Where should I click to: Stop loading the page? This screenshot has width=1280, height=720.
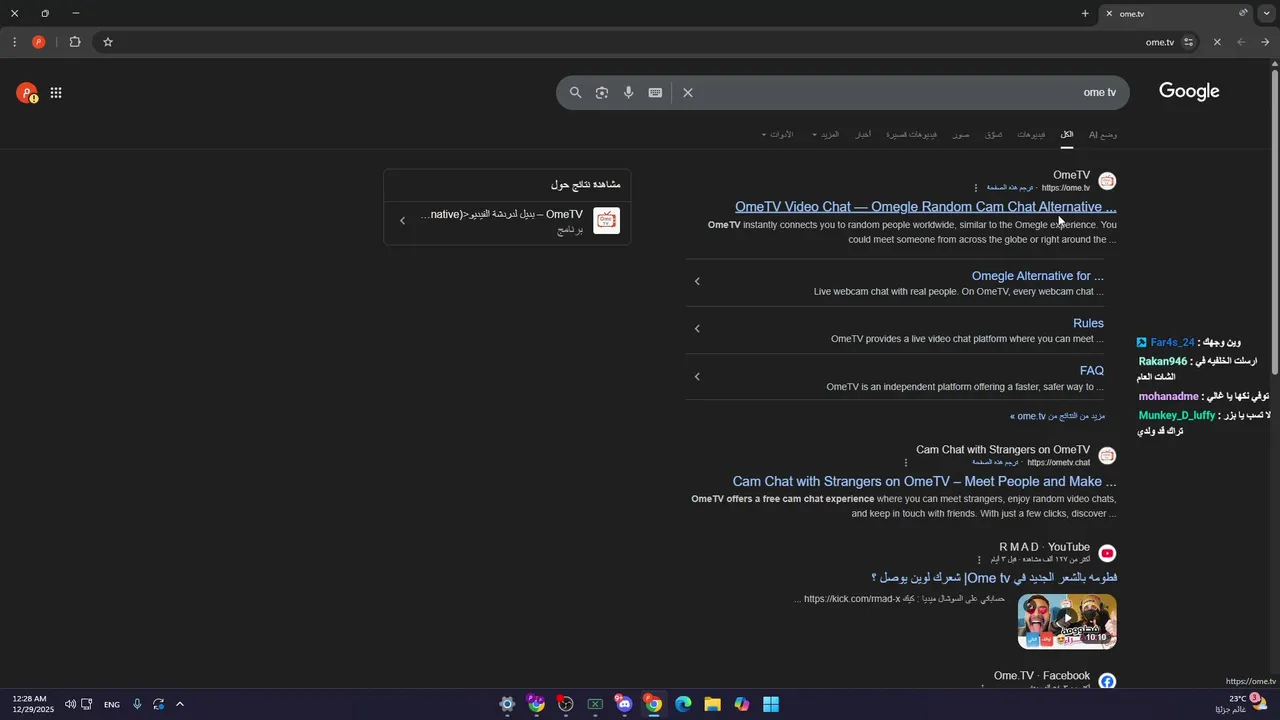click(x=1217, y=42)
